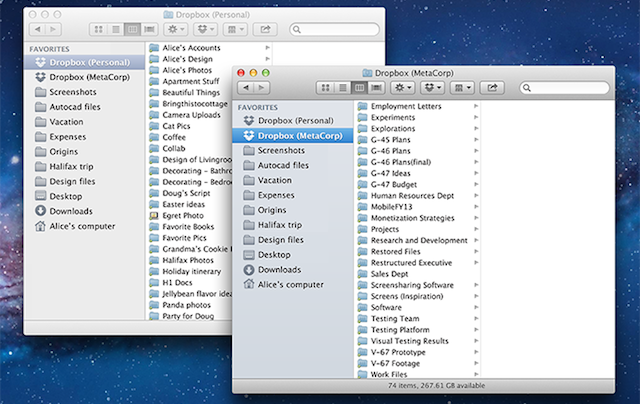The width and height of the screenshot is (640, 404).
Task: Switch Personal window to icon view
Action: [98, 29]
